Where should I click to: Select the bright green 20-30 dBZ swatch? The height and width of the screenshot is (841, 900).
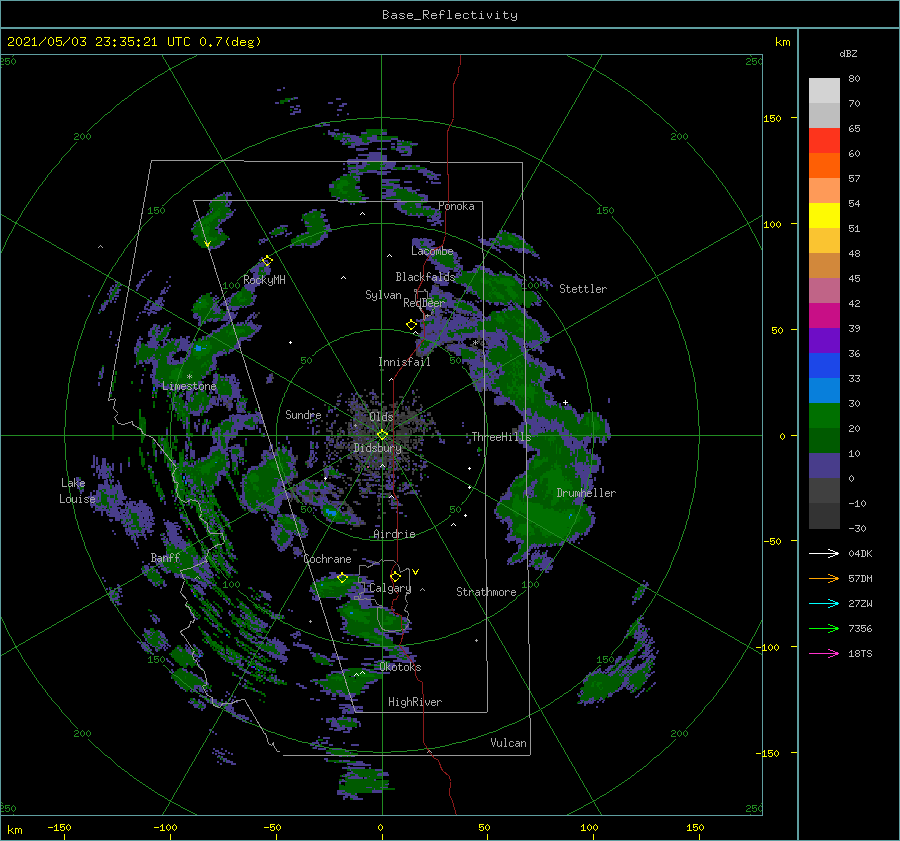point(824,416)
